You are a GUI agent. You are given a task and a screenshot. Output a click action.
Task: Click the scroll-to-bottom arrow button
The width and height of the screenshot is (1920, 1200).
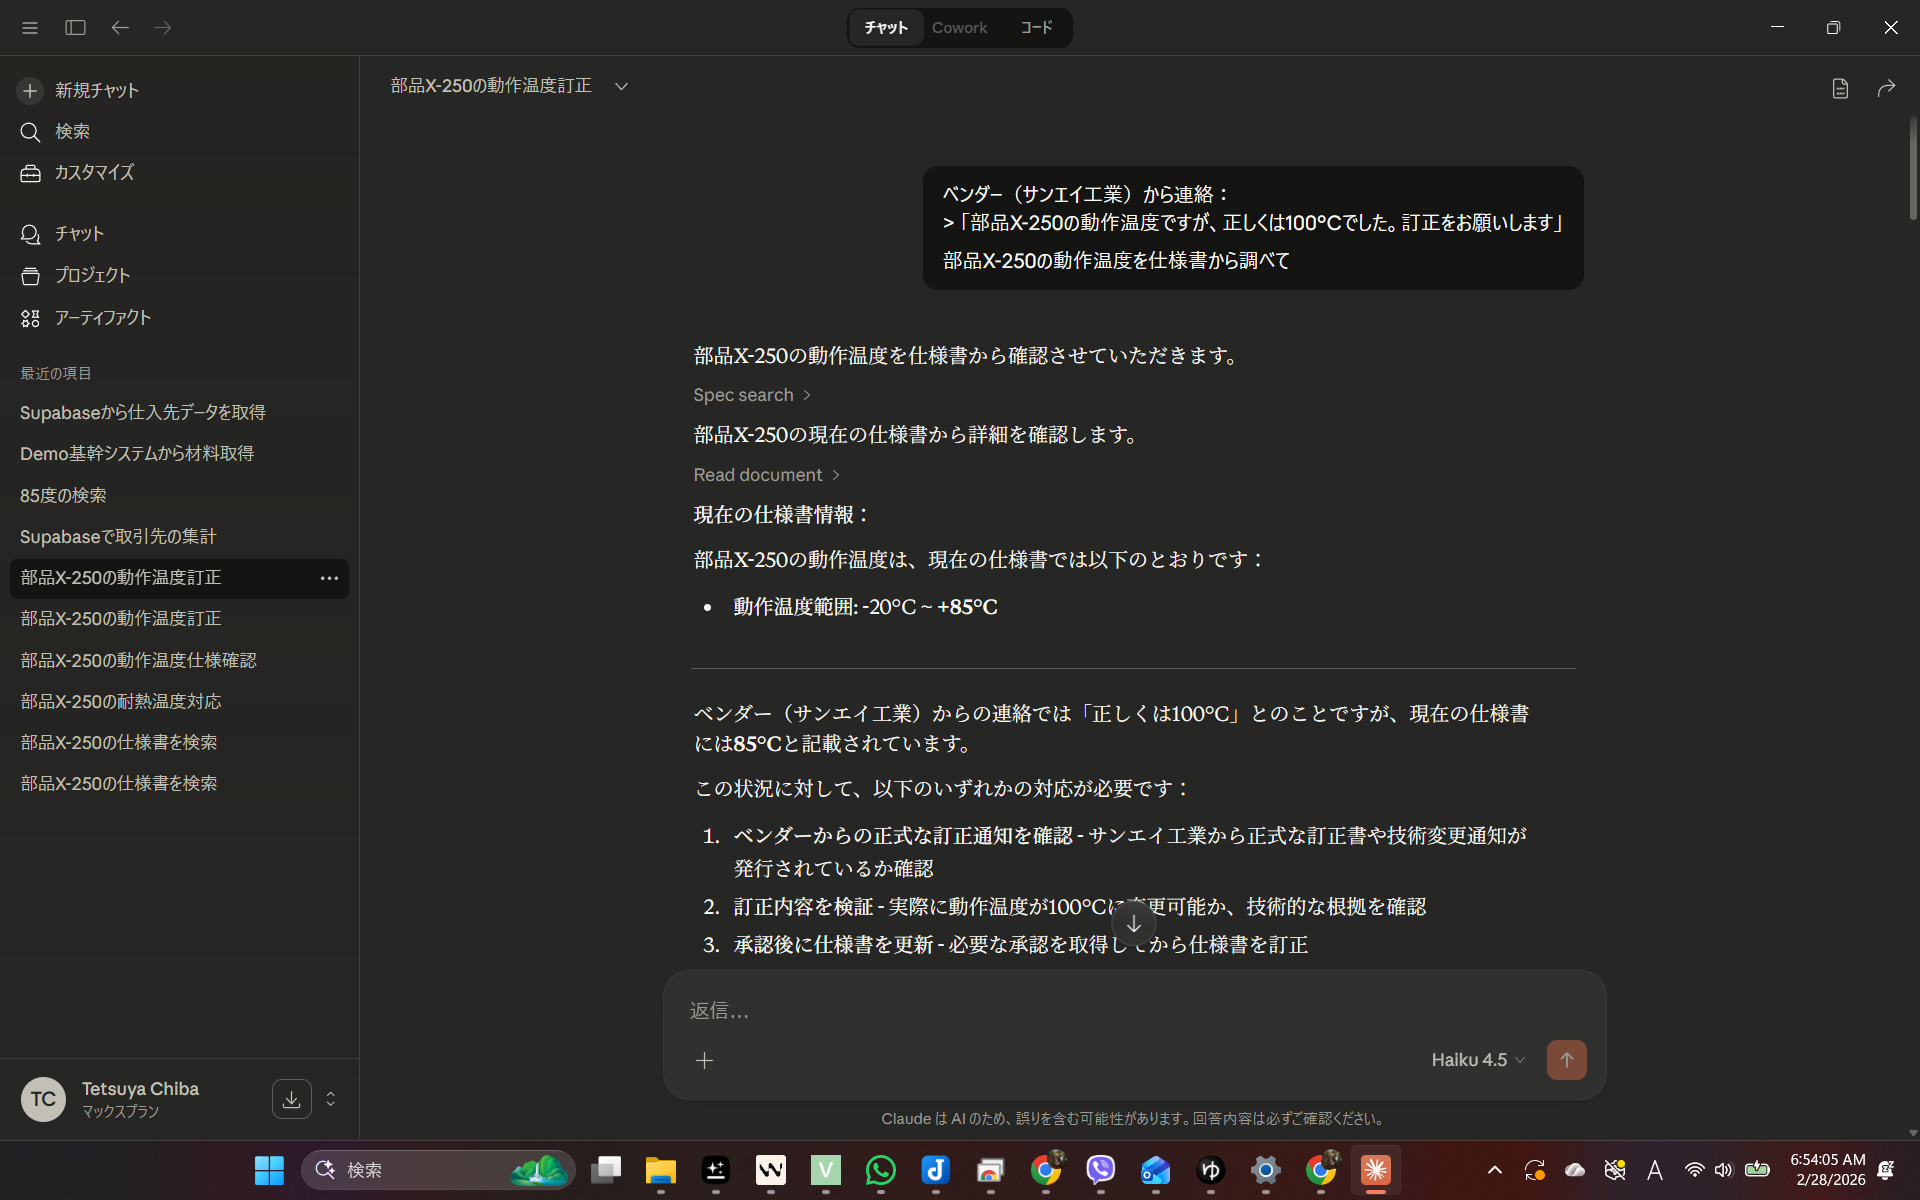point(1133,923)
